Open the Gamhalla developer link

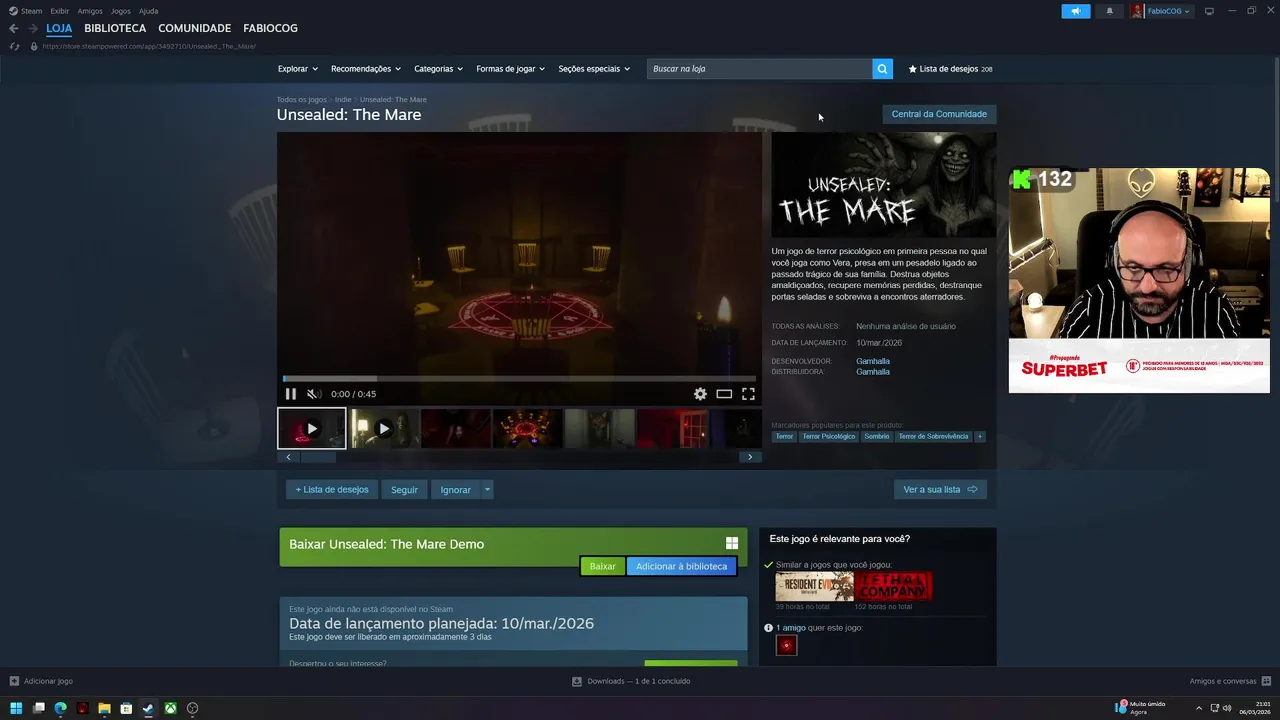pyautogui.click(x=873, y=361)
